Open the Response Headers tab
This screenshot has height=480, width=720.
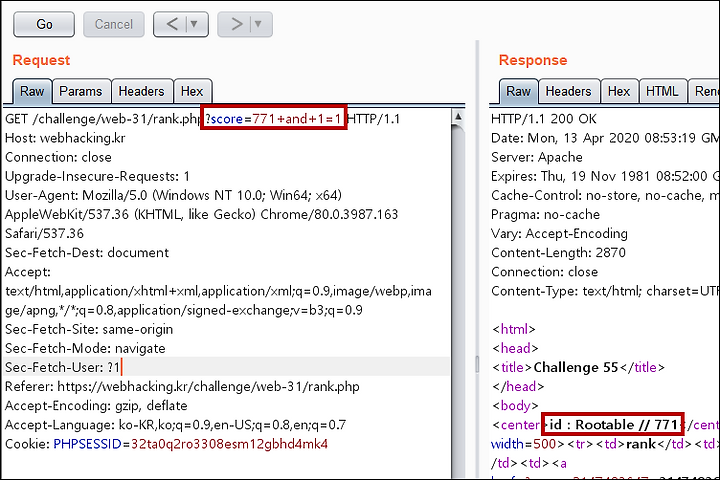568,91
